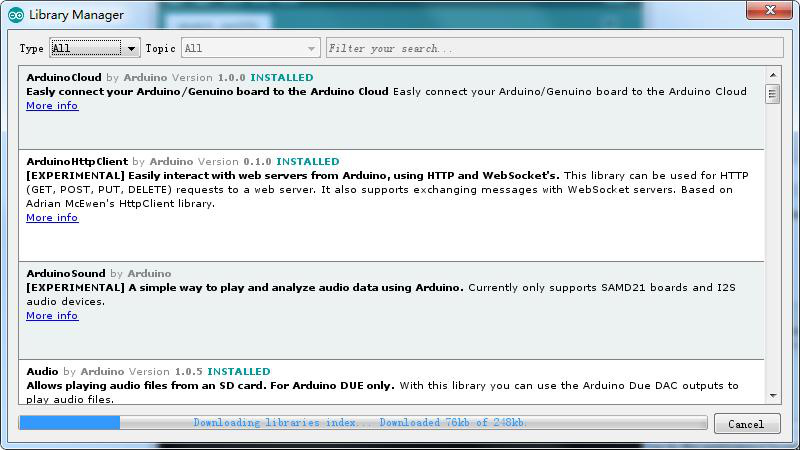Click the Type label
800x450 pixels.
click(32, 48)
